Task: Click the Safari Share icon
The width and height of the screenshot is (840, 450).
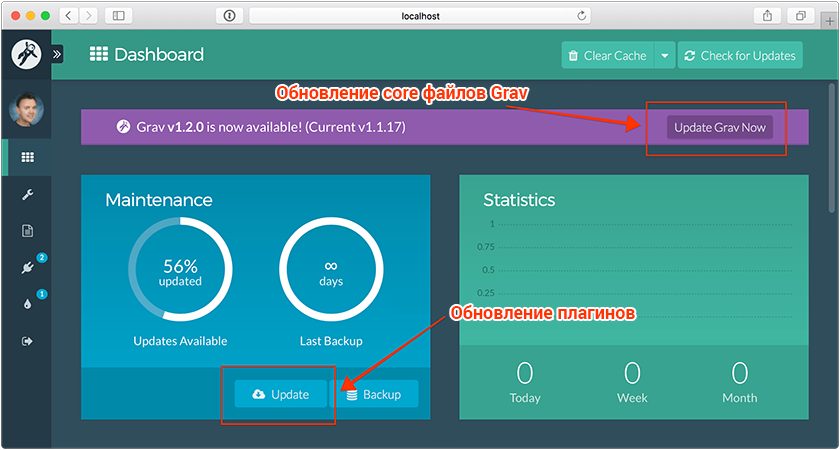Action: [768, 16]
